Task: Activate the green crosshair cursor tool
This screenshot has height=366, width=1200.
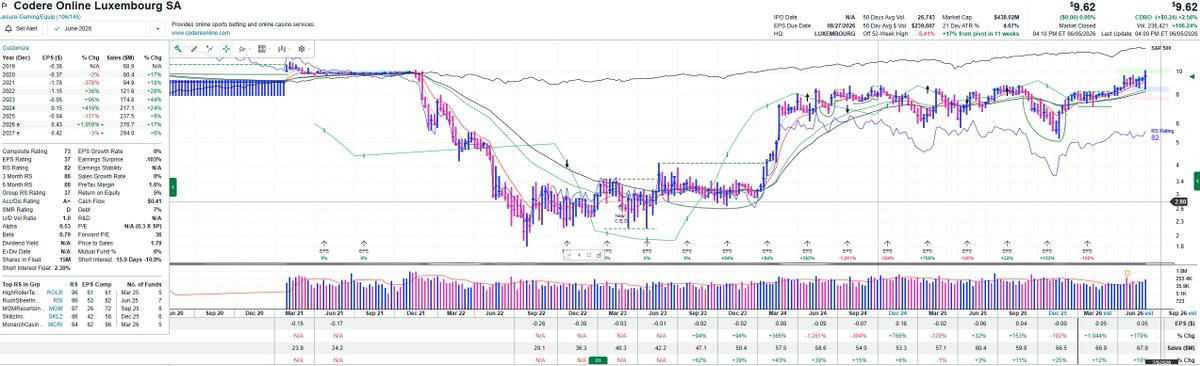Action: coord(226,49)
